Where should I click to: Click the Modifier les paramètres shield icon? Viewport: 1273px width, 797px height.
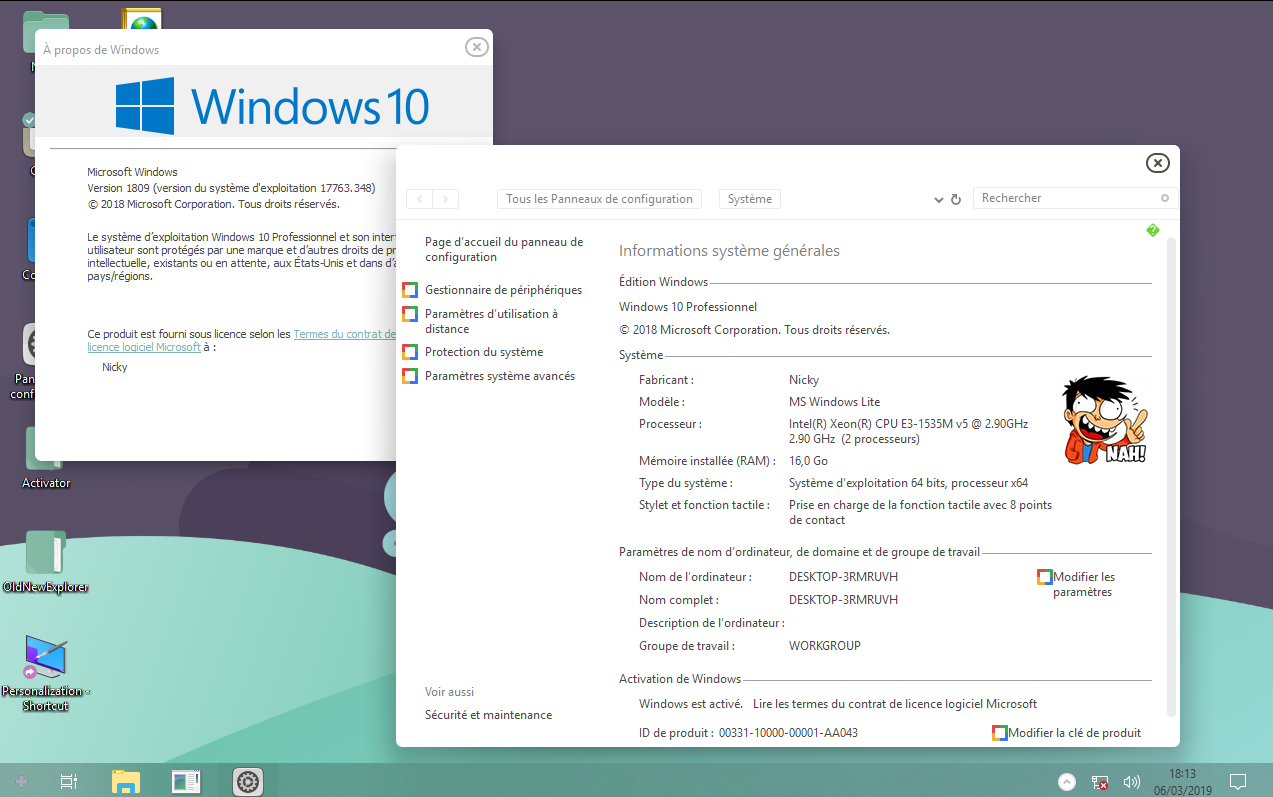(1044, 577)
